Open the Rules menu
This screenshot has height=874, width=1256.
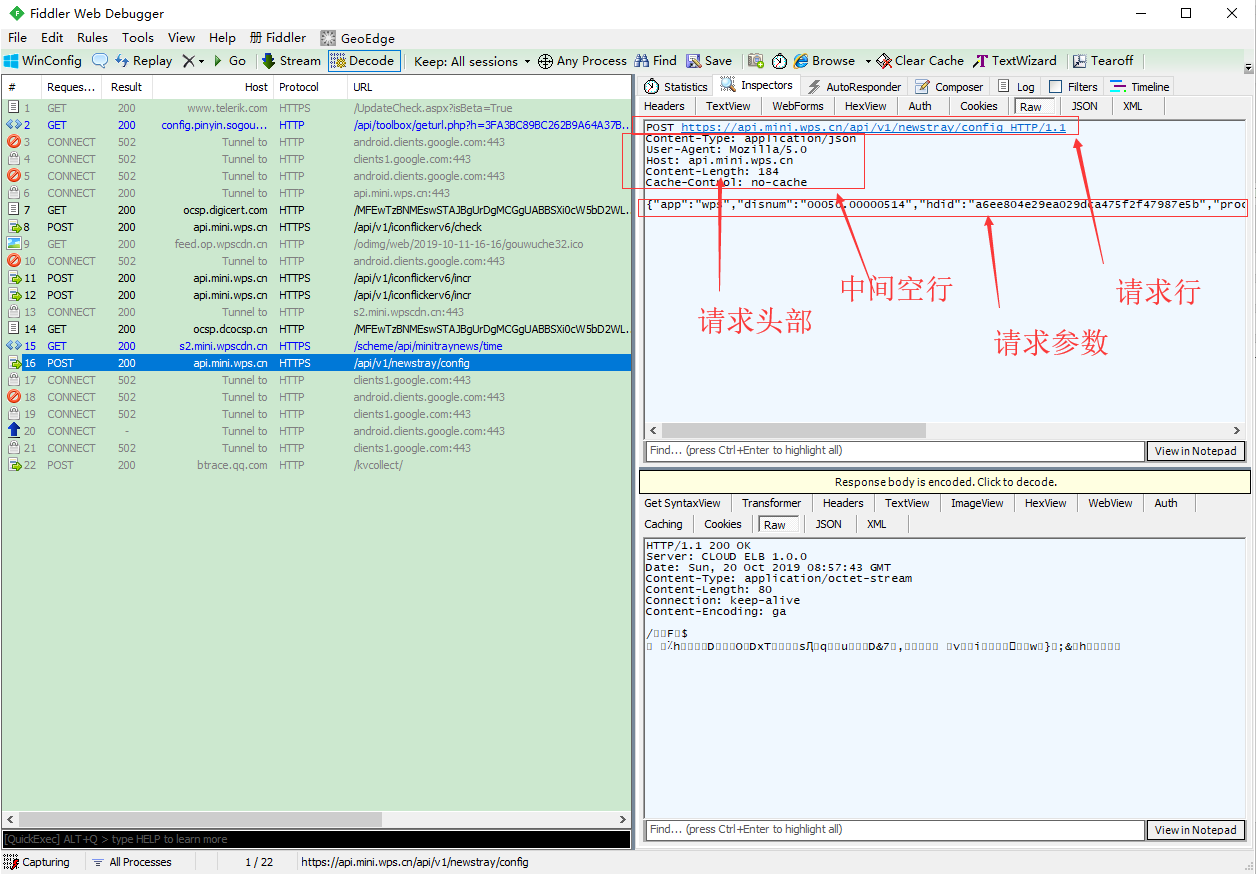point(92,38)
